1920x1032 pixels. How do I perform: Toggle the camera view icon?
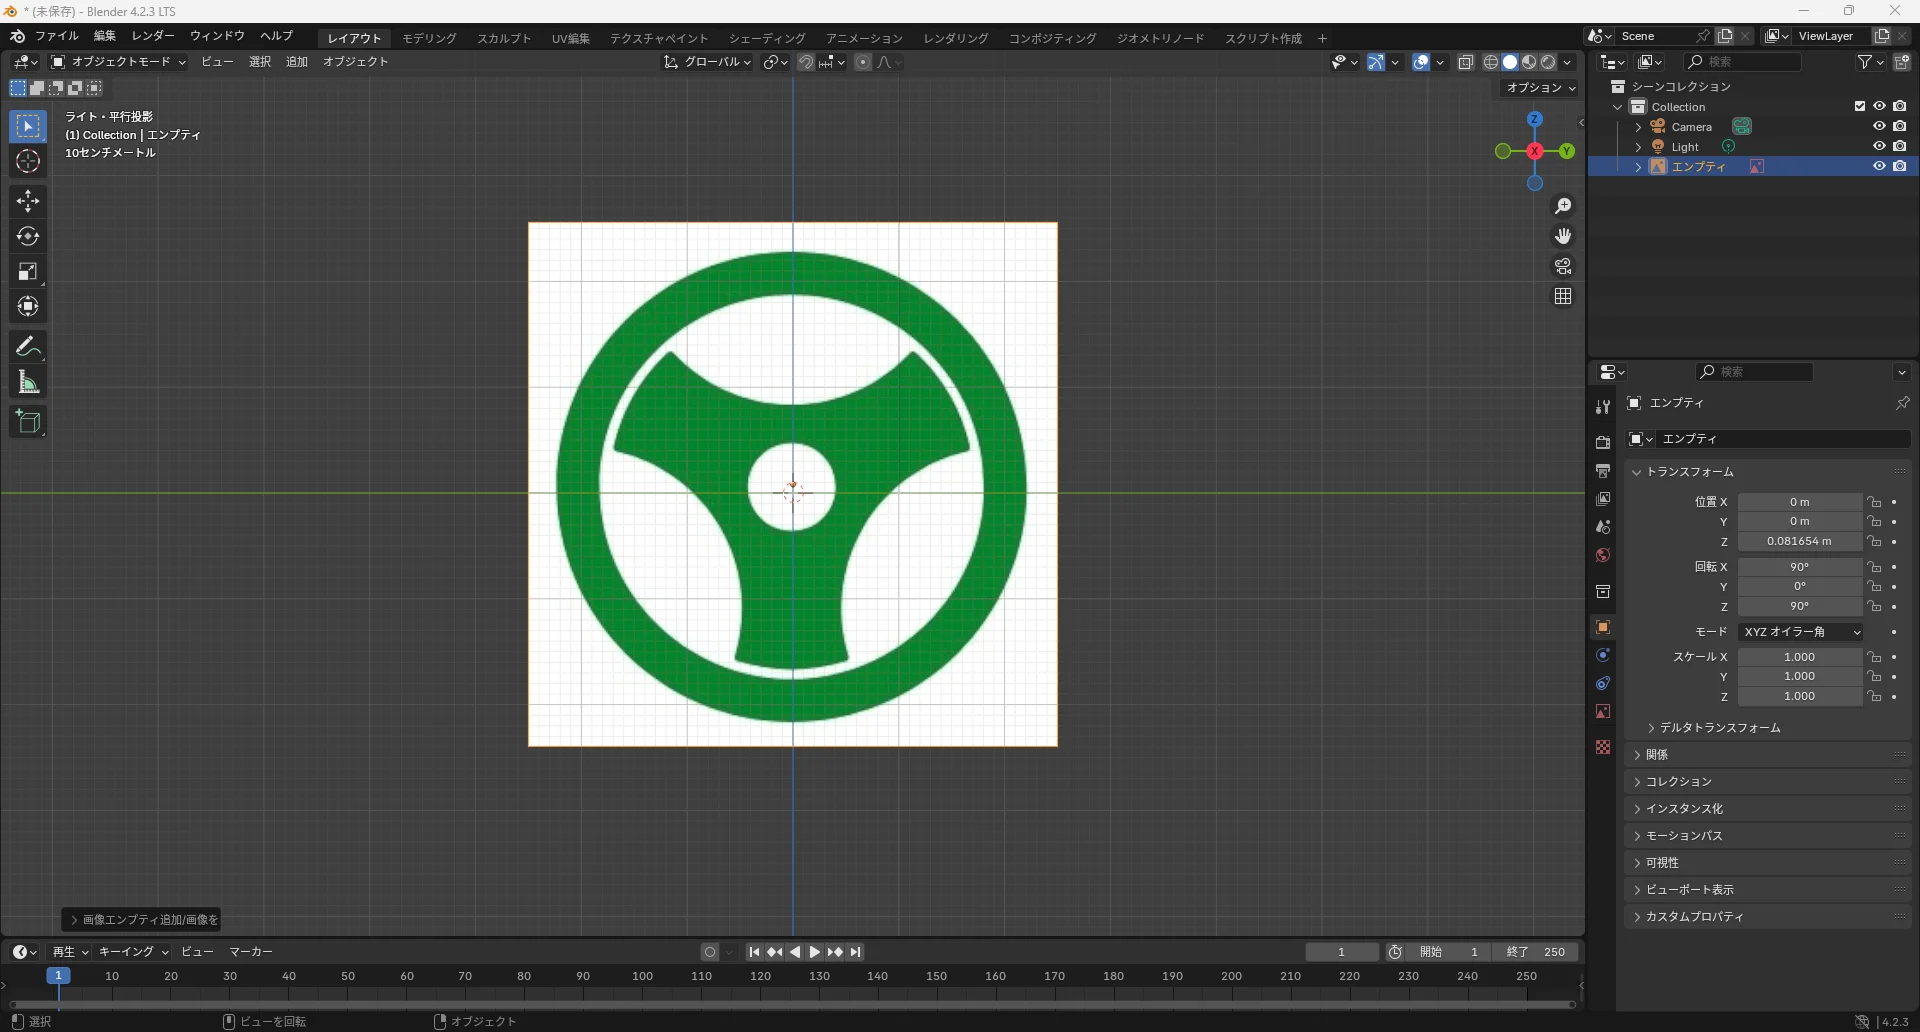[1563, 266]
